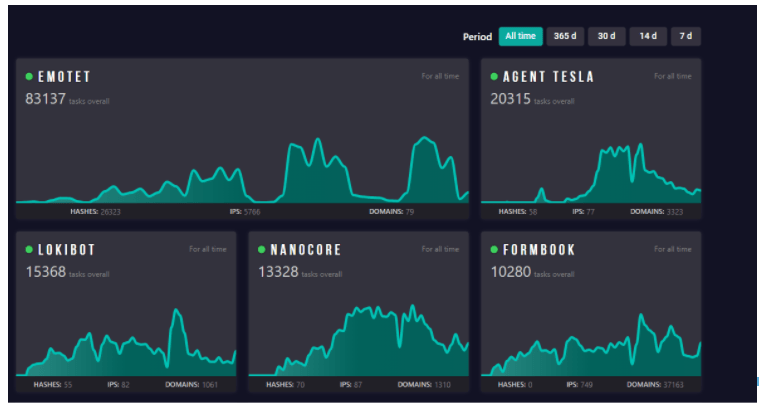The height and width of the screenshot is (404, 759).
Task: Open the LOKIBOT card title
Action: 67,250
